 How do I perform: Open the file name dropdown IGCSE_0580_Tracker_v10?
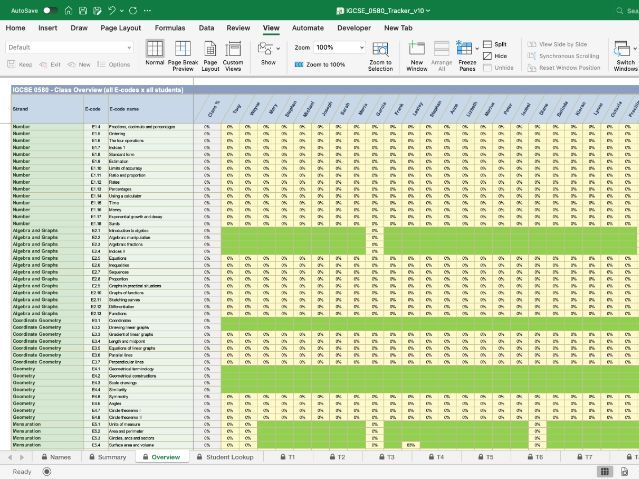click(x=383, y=11)
